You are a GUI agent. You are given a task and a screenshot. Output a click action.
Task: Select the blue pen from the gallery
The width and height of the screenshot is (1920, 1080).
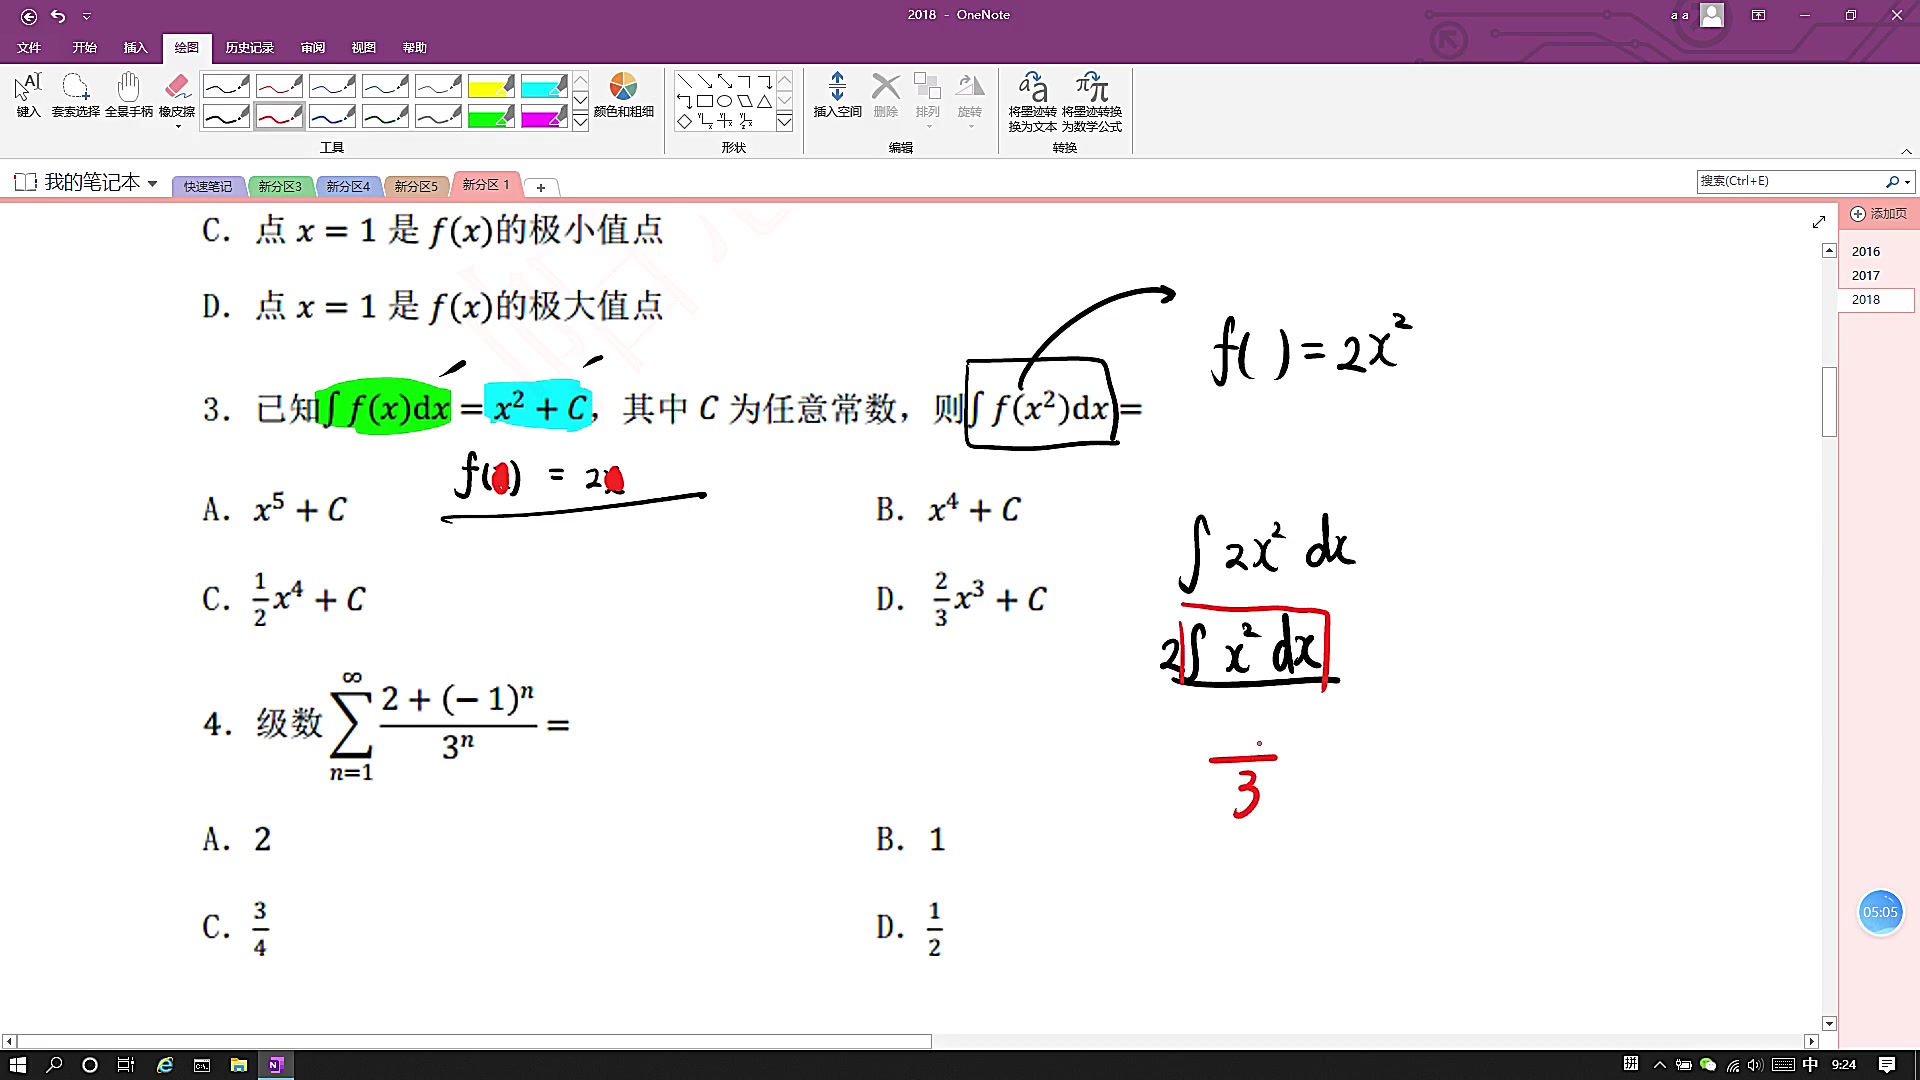333,87
